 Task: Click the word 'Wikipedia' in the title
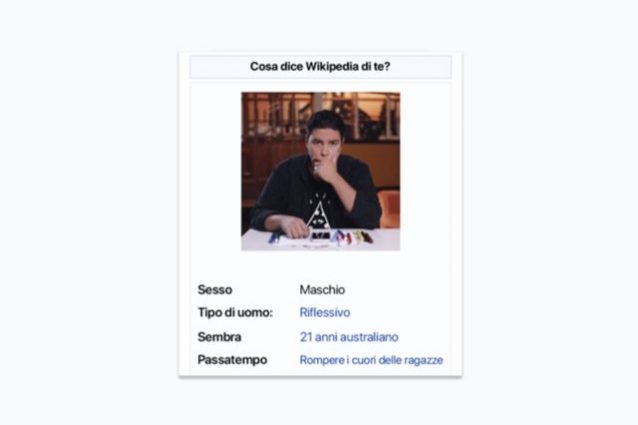[x=332, y=66]
